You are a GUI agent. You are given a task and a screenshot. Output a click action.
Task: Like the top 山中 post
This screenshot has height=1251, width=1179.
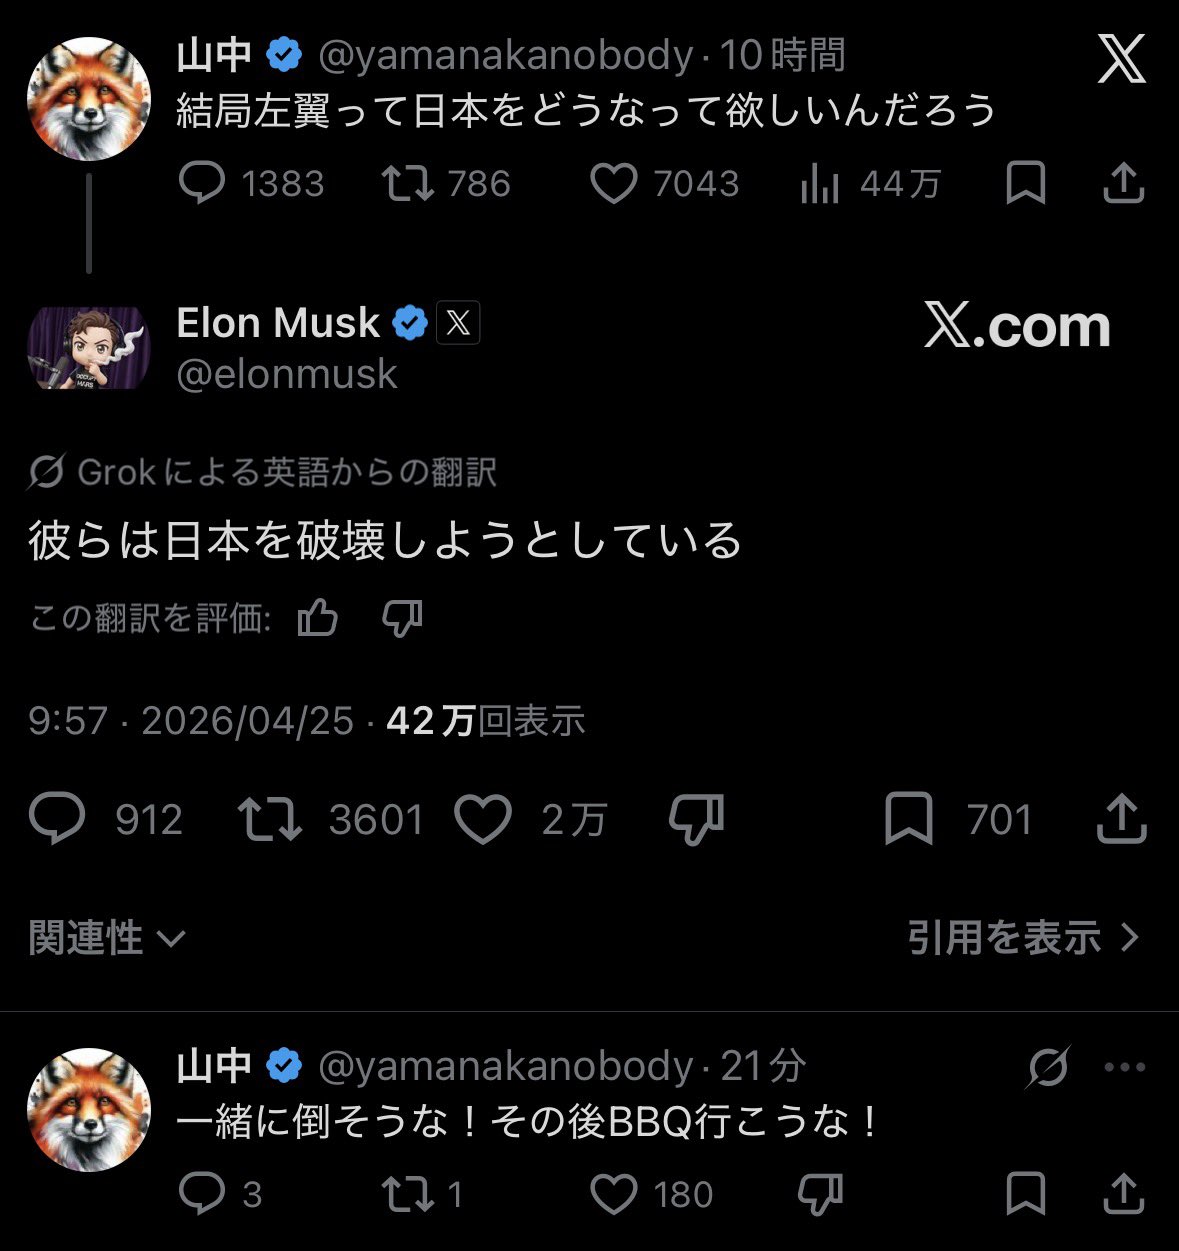click(613, 184)
